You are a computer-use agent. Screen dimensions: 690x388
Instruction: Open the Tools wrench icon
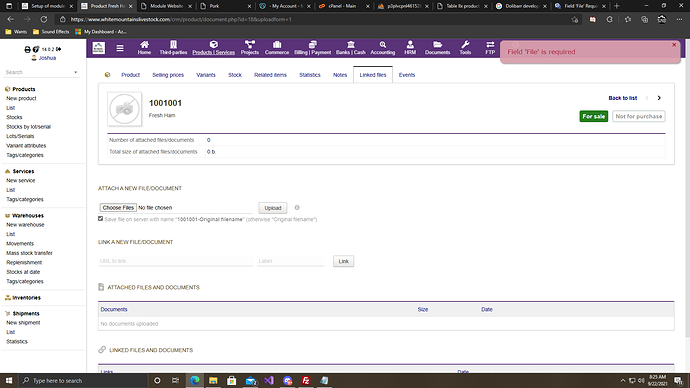pyautogui.click(x=465, y=44)
